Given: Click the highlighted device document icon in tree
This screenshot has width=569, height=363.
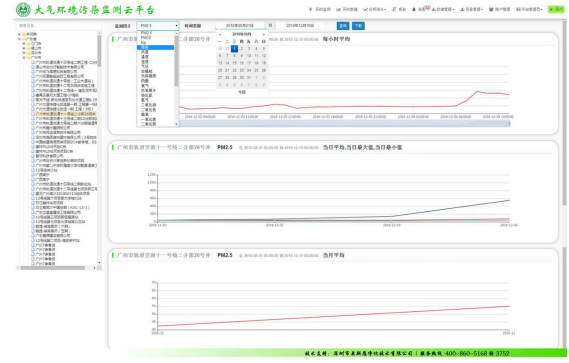Looking at the screenshot, I should click(33, 114).
